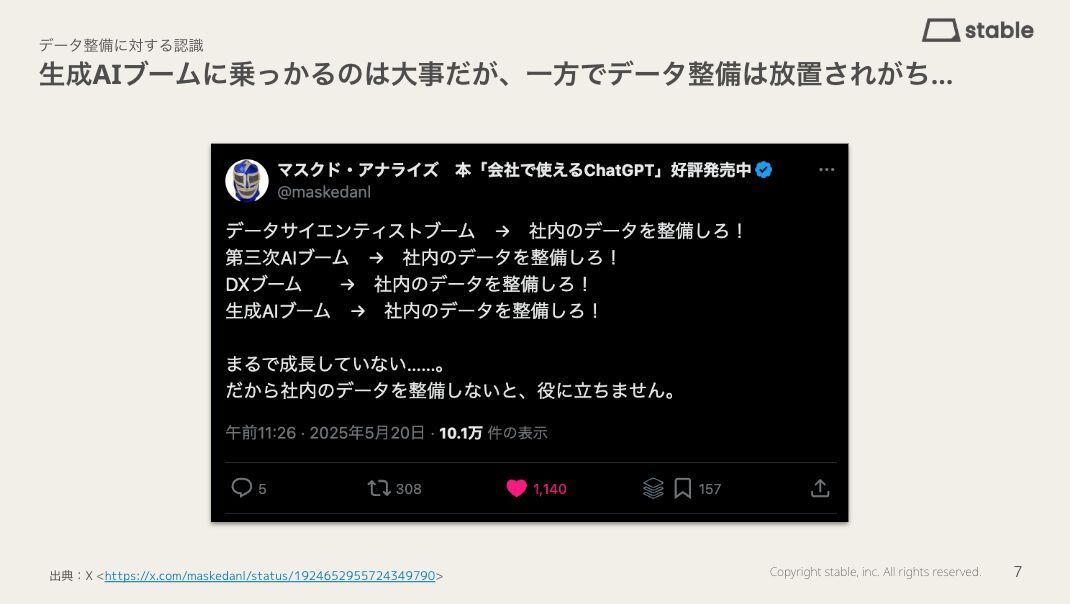Click the page number 7
Image resolution: width=1070 pixels, height=604 pixels.
coord(1017,572)
